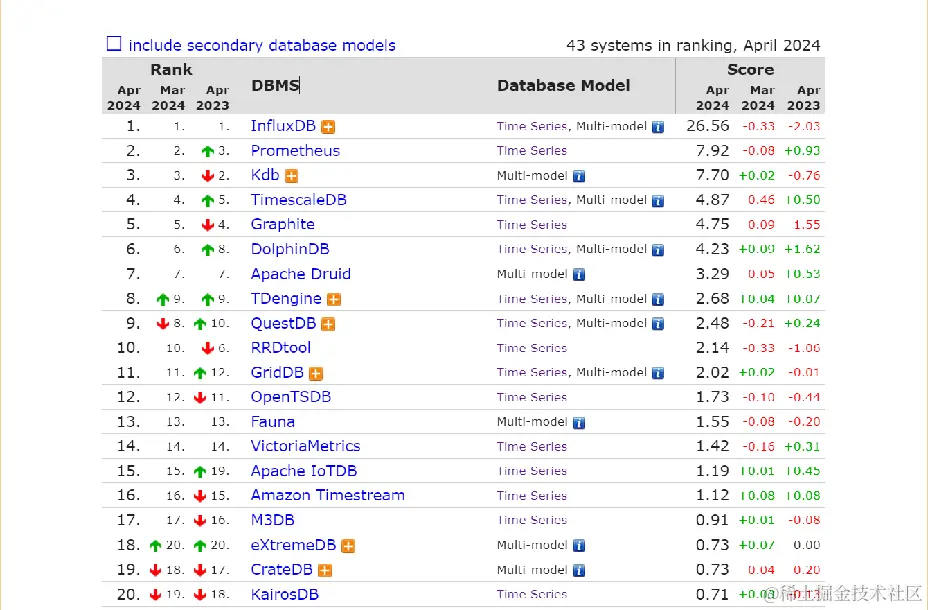The image size is (929, 610).
Task: Click the info icon in DolphinDB row
Action: pos(658,250)
